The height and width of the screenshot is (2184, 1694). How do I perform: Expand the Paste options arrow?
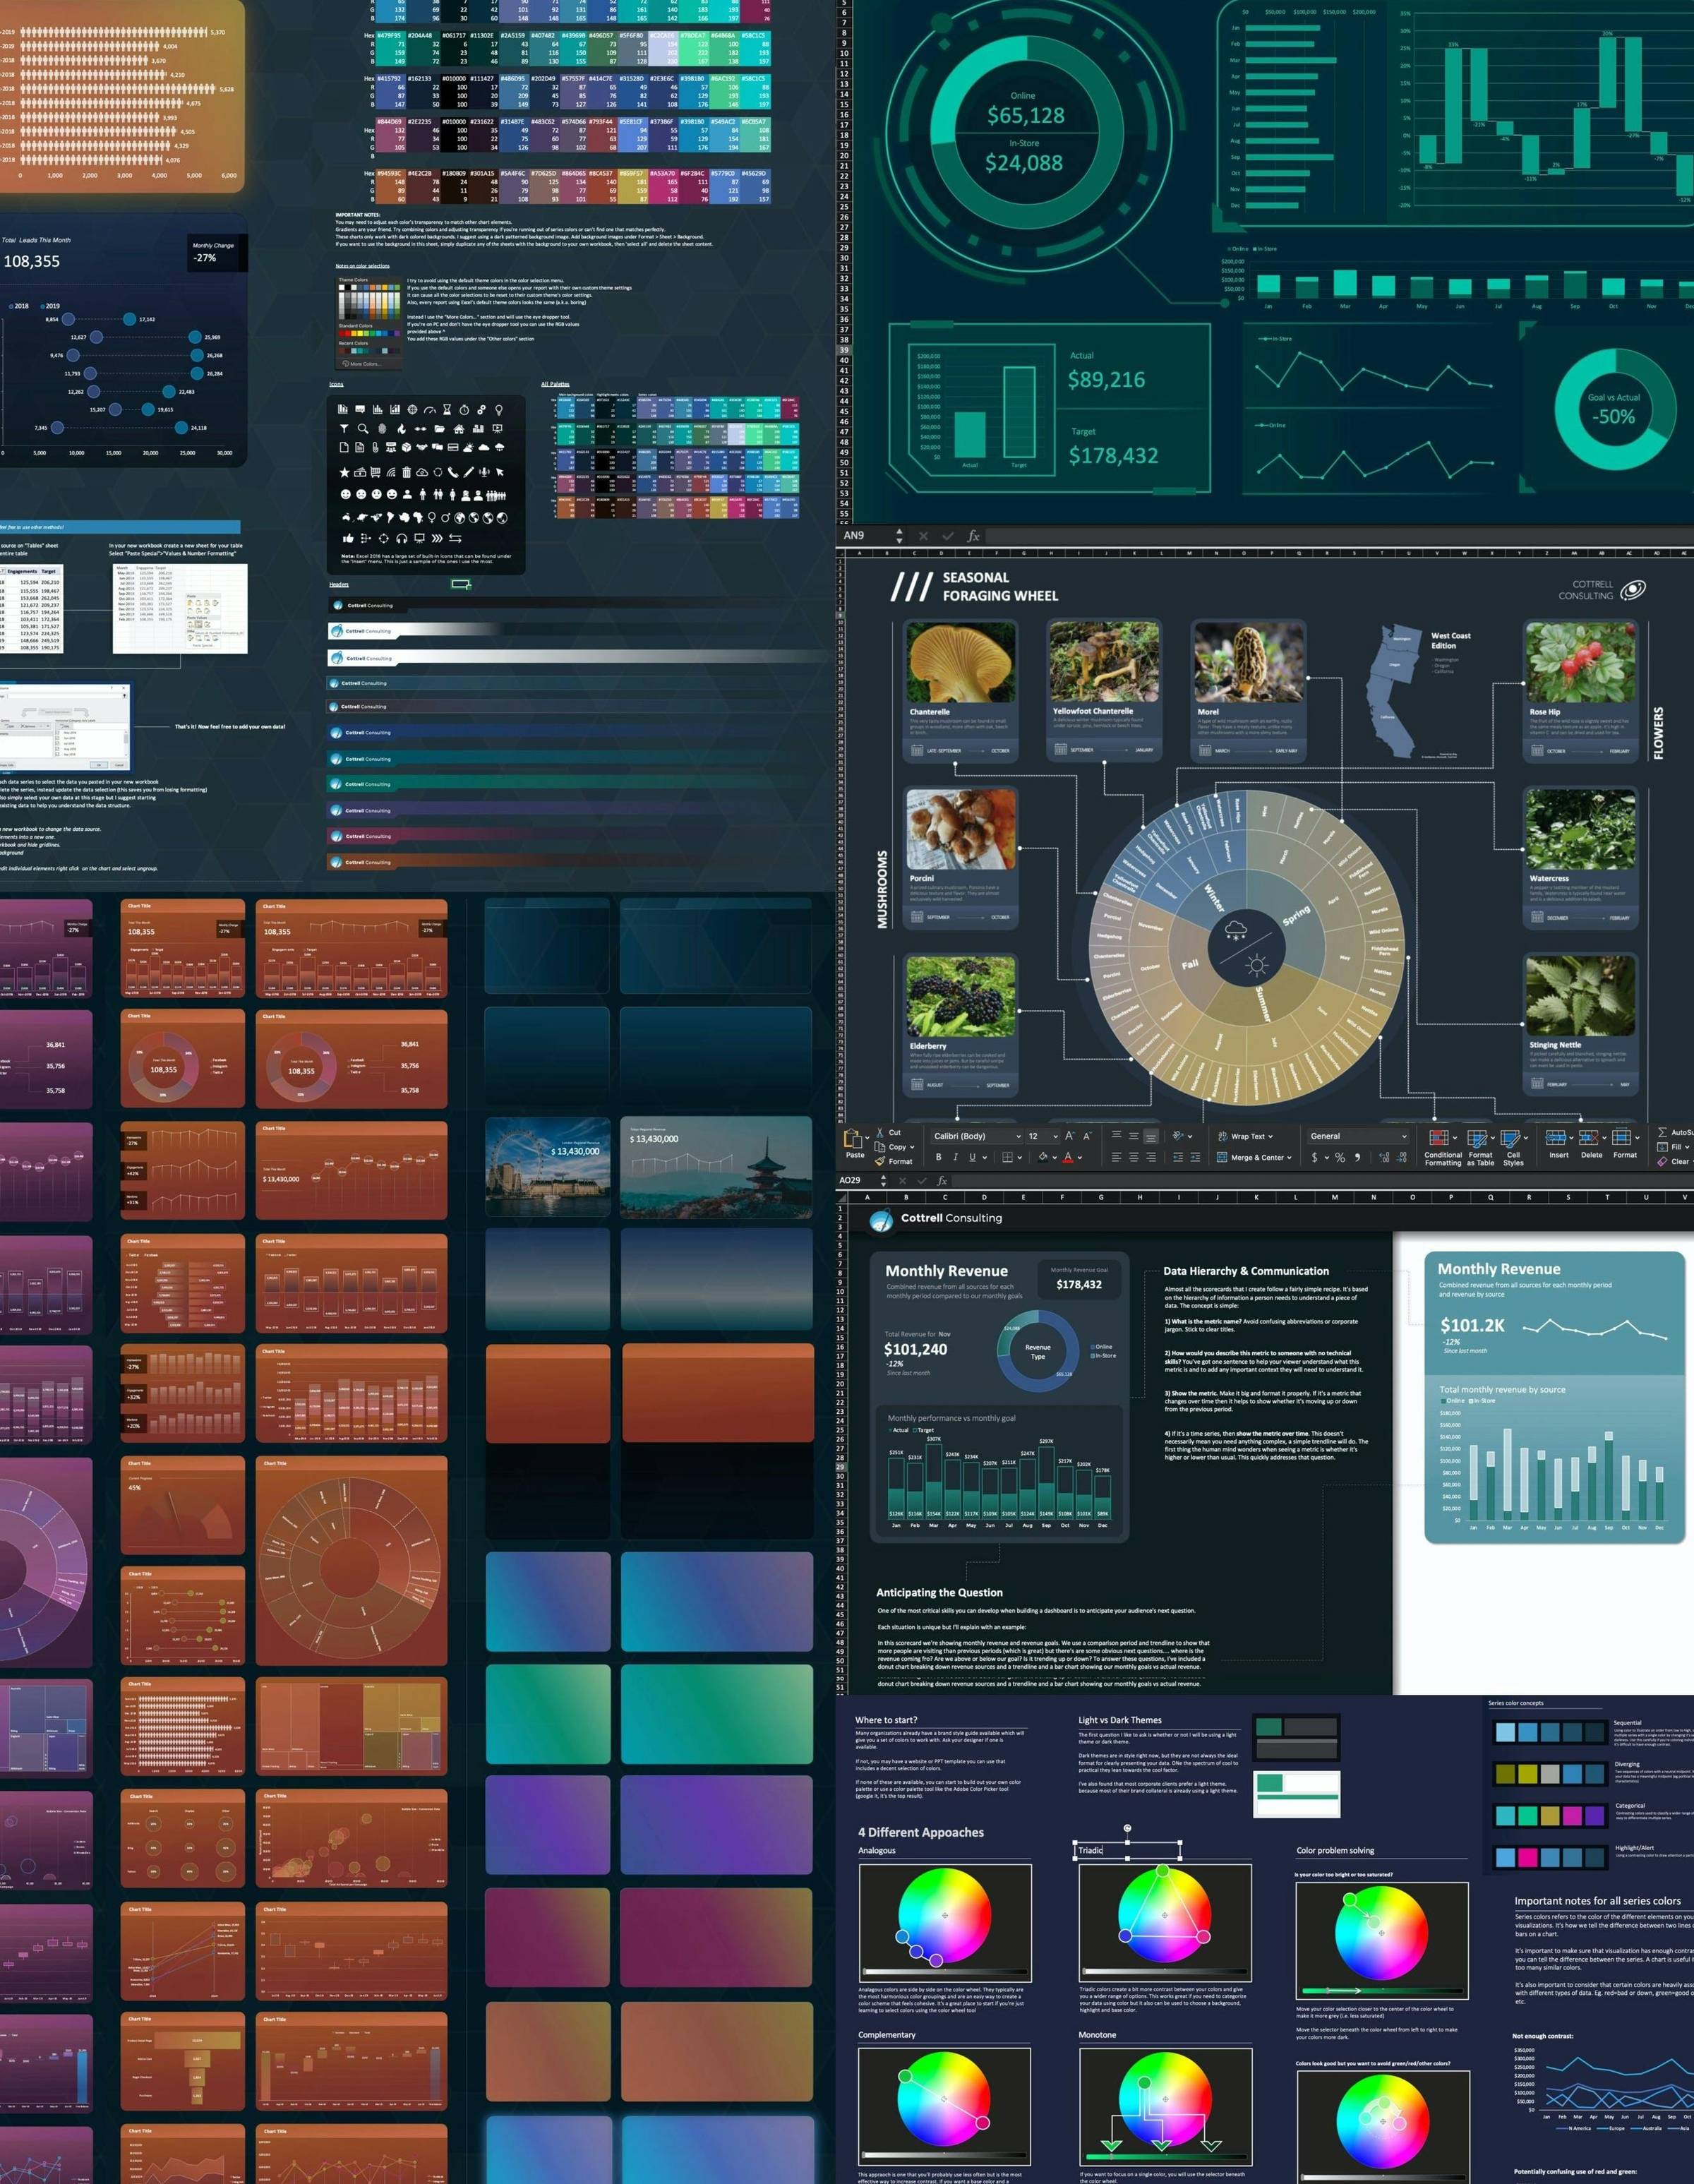click(867, 1138)
